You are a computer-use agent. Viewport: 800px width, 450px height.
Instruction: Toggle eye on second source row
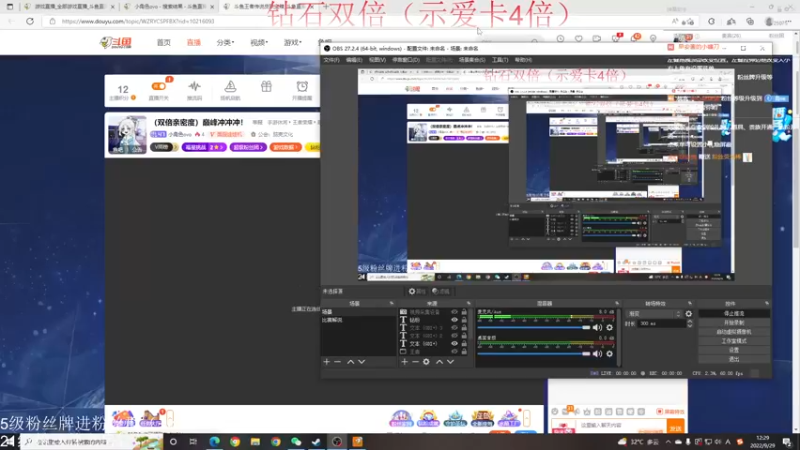pos(454,320)
